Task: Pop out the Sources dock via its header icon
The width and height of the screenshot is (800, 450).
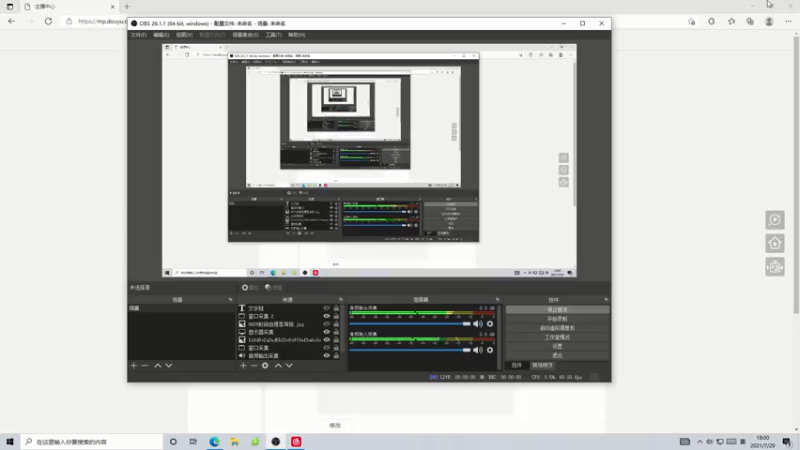Action: pyautogui.click(x=341, y=299)
